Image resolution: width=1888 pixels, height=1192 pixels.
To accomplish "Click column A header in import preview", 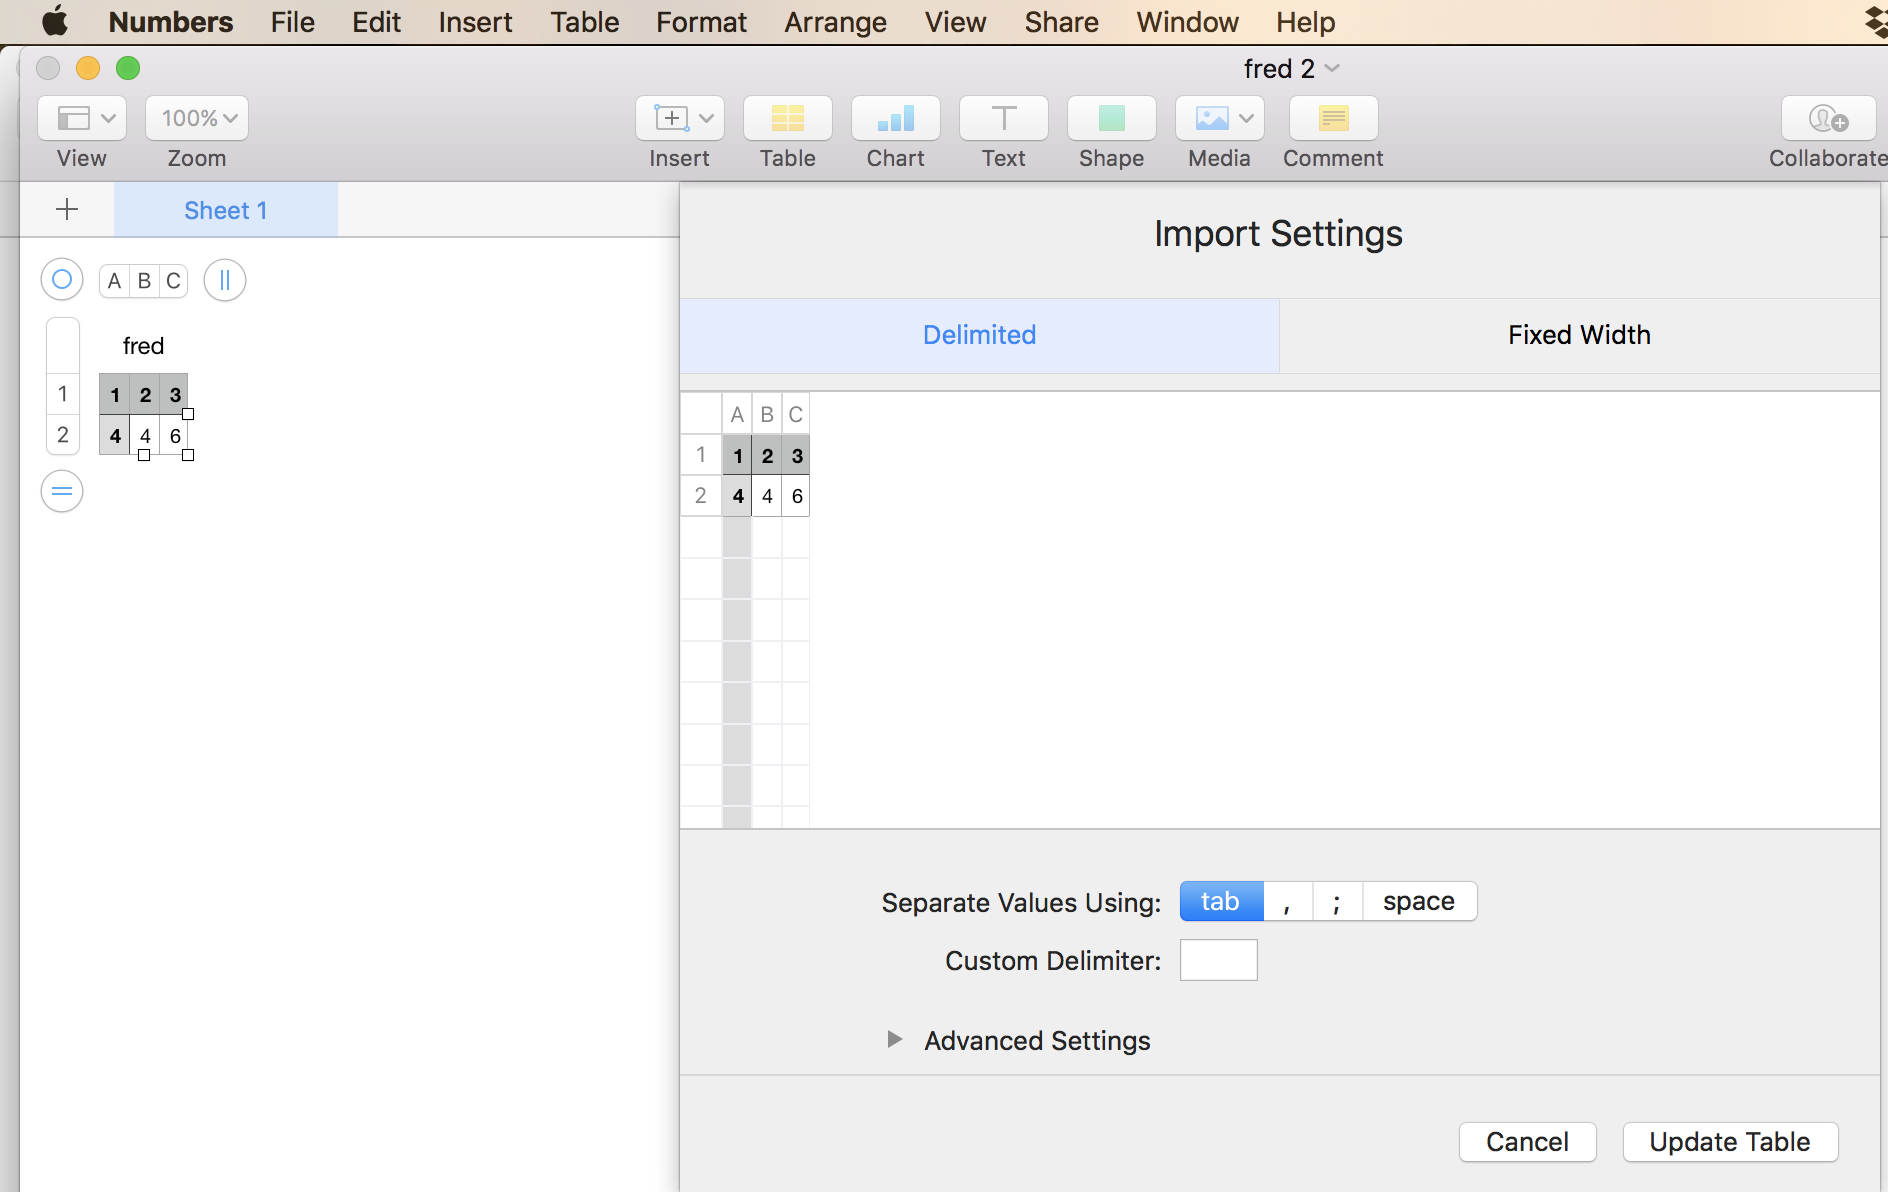I will click(x=737, y=414).
